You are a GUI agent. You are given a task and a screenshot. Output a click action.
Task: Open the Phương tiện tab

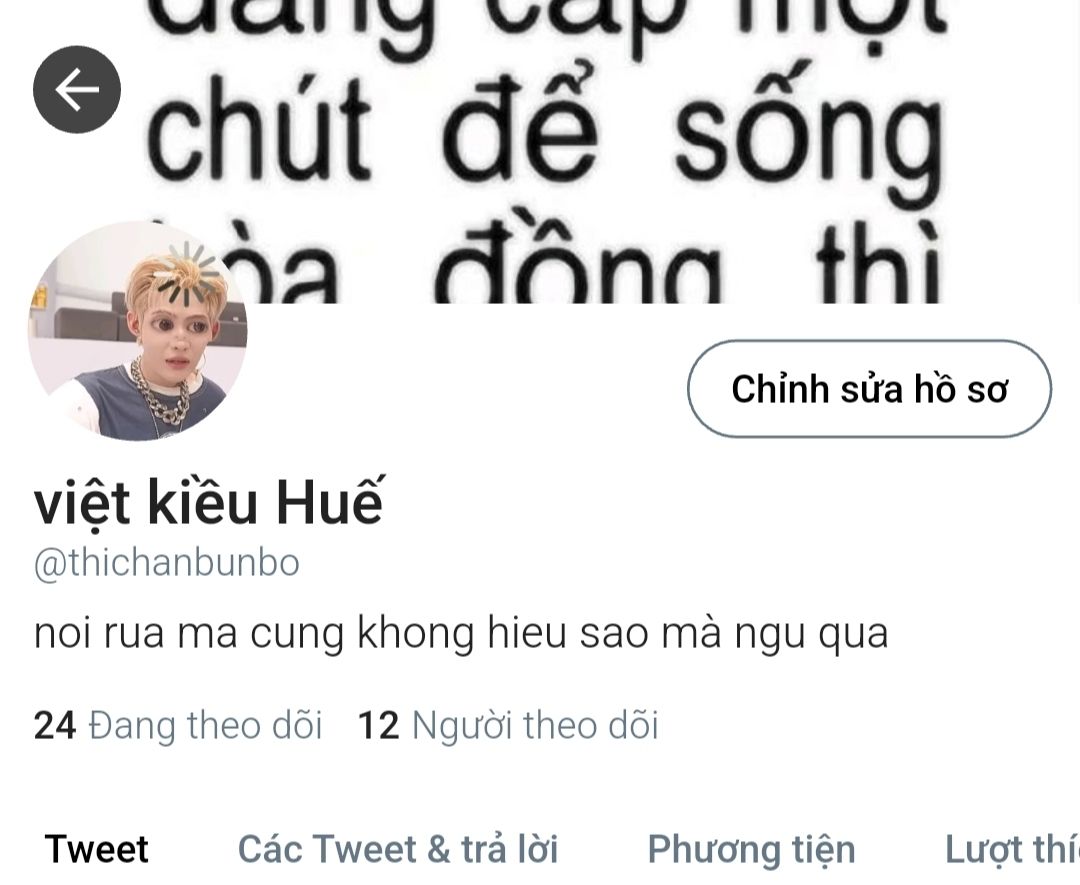click(751, 850)
